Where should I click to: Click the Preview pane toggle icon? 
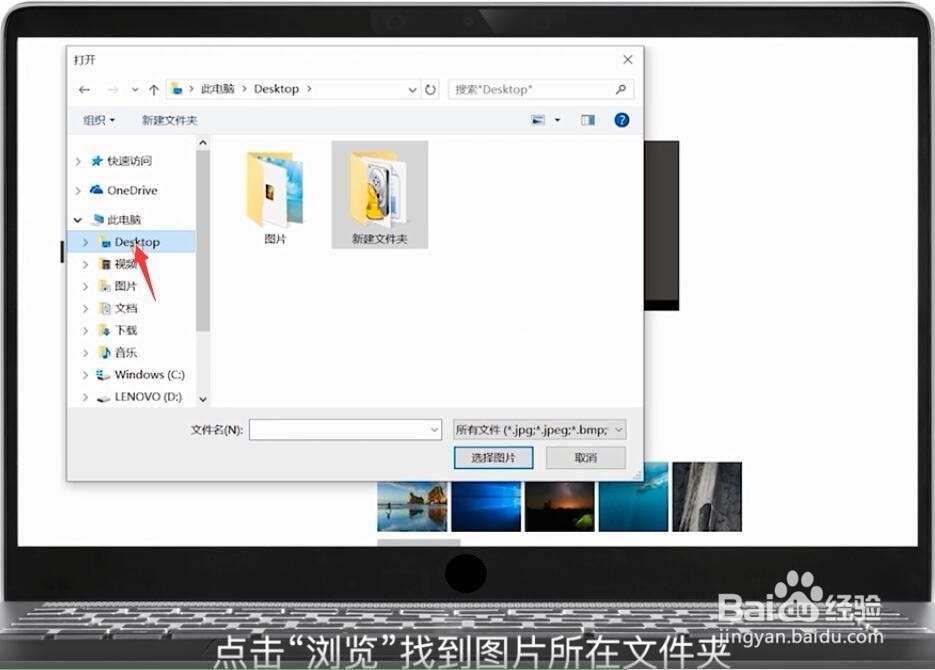tap(588, 119)
